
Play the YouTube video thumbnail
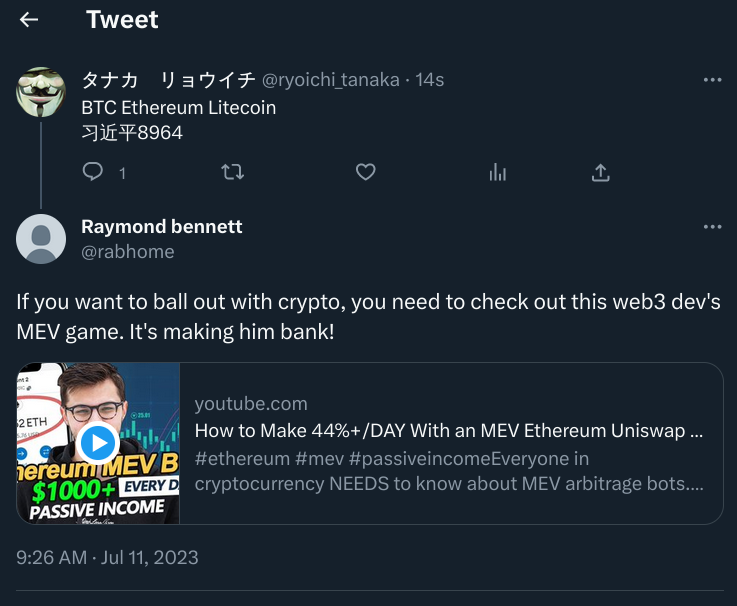[x=98, y=442]
